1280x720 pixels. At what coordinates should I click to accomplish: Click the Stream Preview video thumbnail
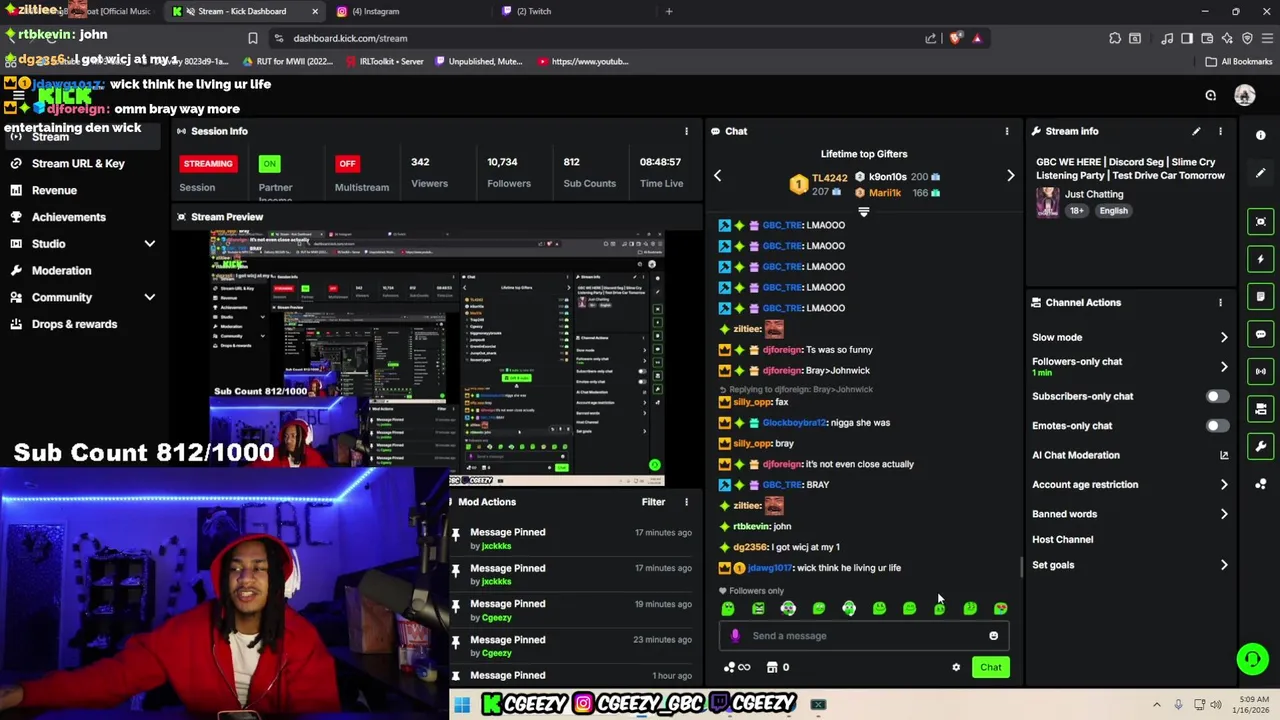coord(437,357)
